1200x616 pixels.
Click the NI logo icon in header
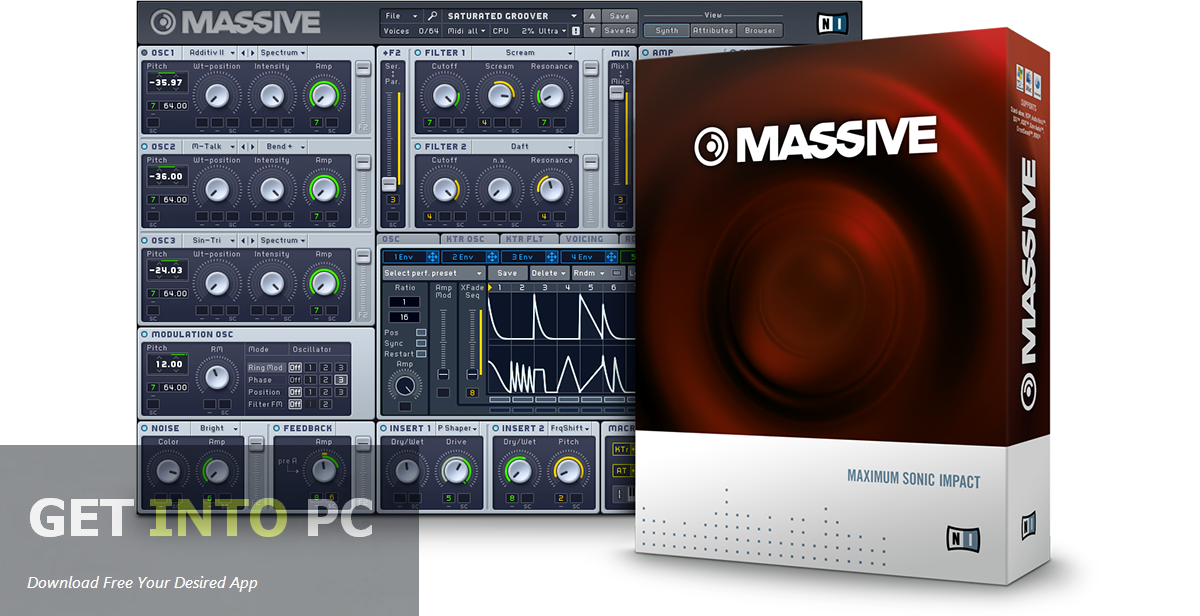click(830, 22)
